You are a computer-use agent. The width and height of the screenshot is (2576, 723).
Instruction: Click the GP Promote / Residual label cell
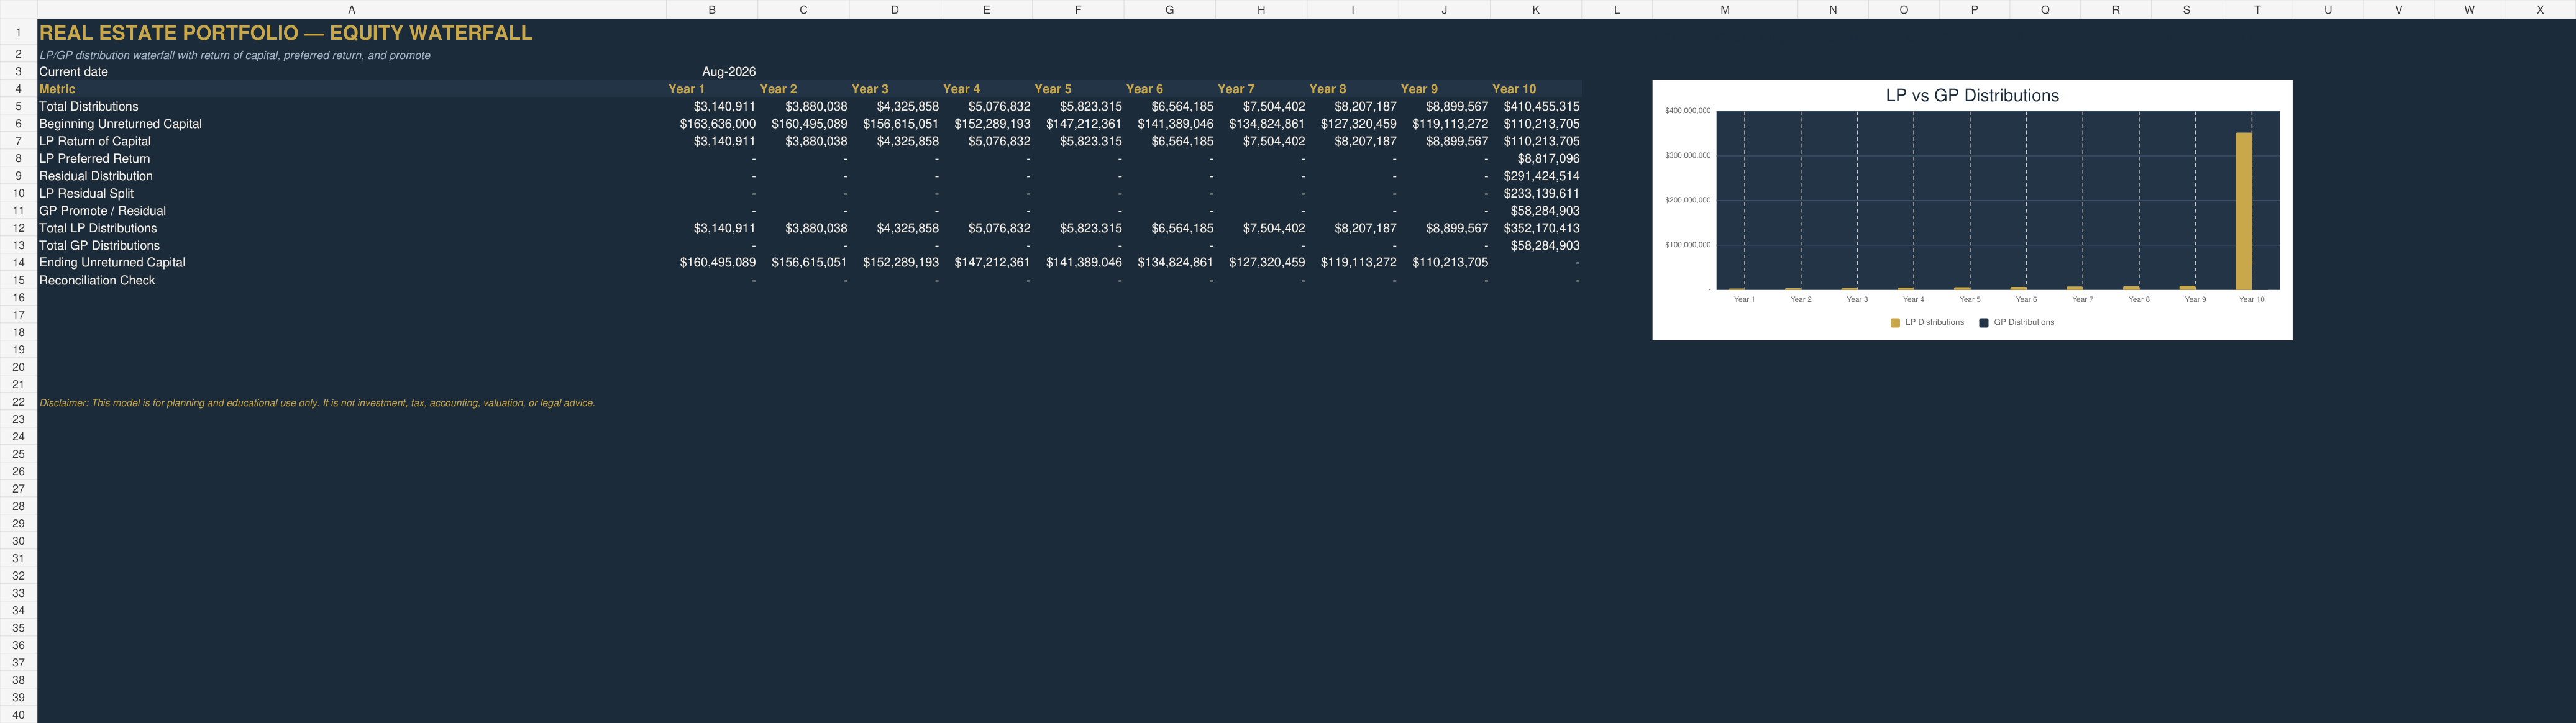pos(351,211)
